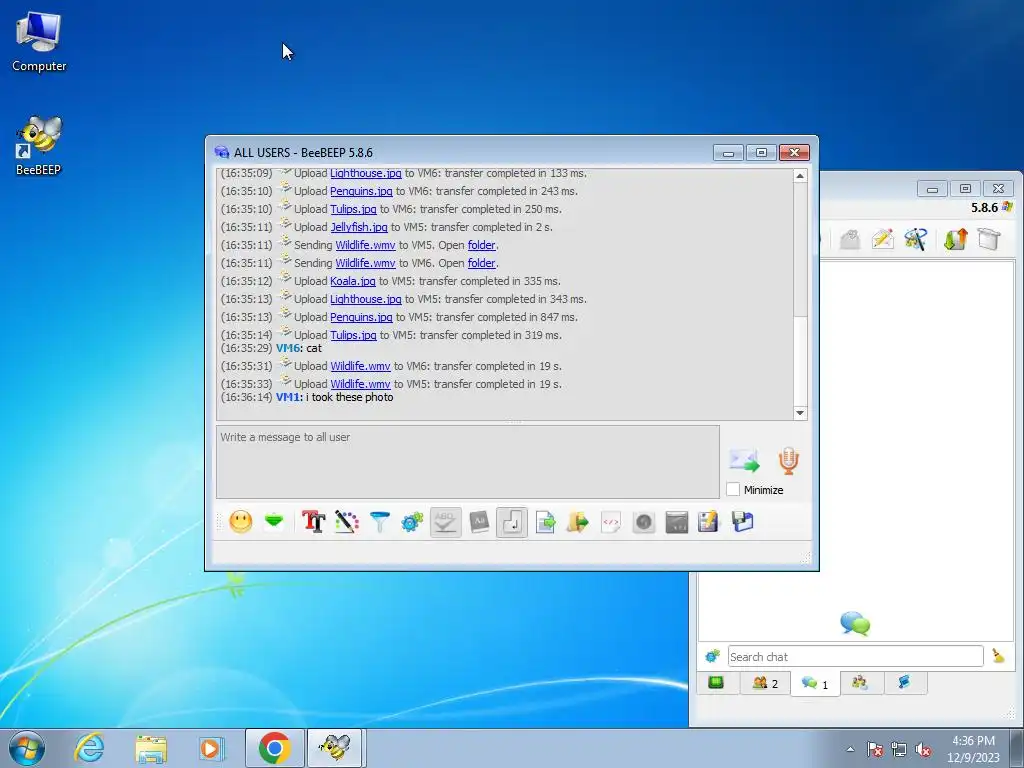
Task: Click into the Search chat field
Action: 856,656
